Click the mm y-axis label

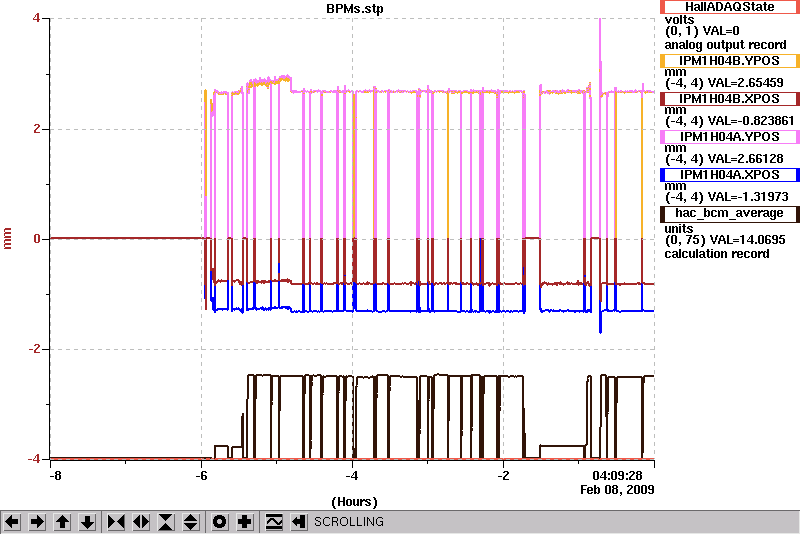7,239
